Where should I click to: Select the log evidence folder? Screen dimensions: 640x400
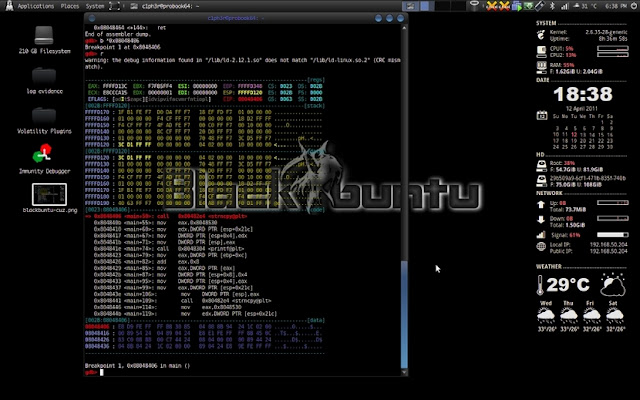(x=44, y=81)
